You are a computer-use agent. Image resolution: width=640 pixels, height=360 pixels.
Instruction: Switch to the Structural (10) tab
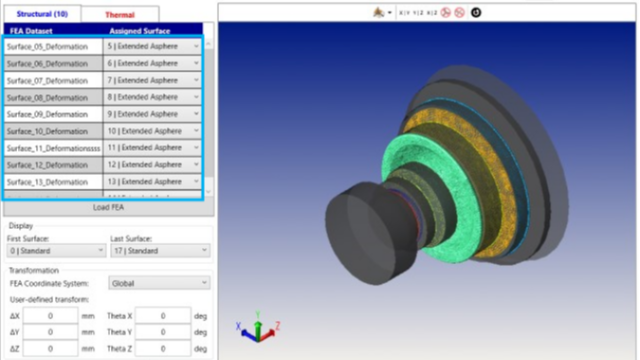click(x=42, y=14)
